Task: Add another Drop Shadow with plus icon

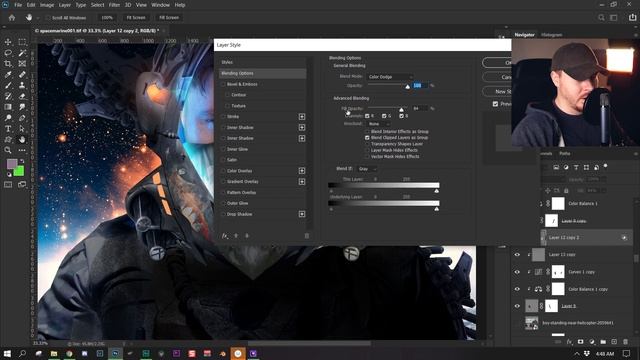Action: 302,214
